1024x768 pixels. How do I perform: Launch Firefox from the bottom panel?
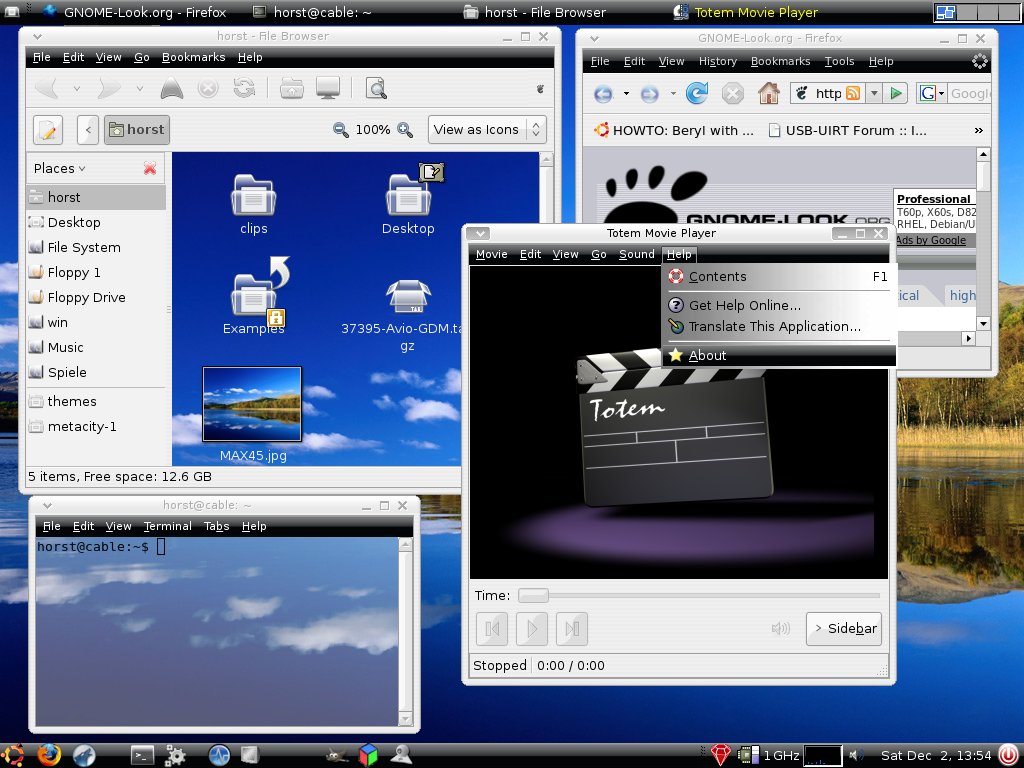click(48, 756)
